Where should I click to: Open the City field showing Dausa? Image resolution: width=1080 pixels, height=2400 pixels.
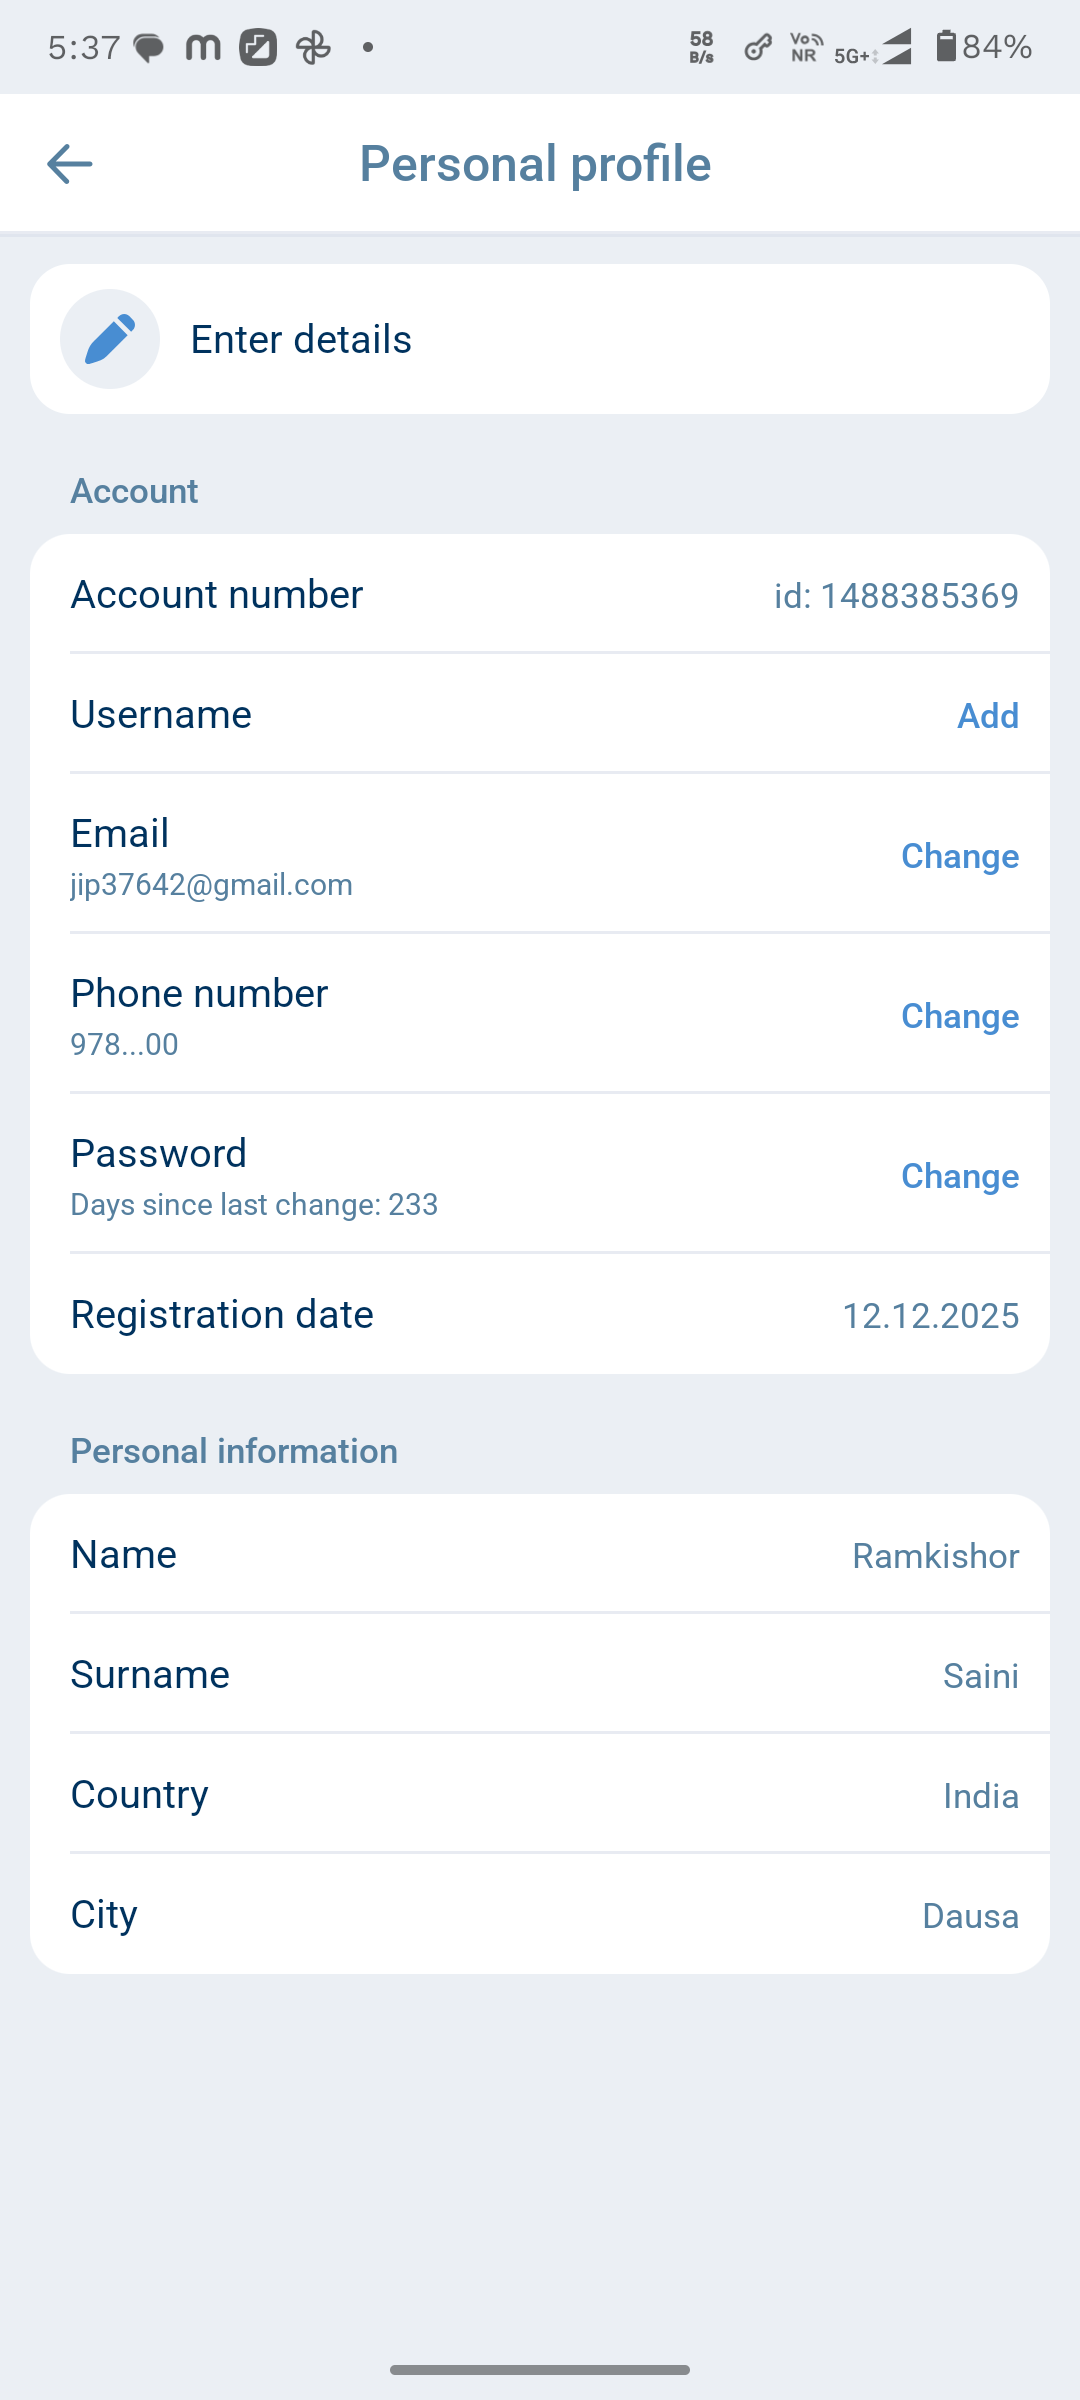pyautogui.click(x=540, y=1914)
